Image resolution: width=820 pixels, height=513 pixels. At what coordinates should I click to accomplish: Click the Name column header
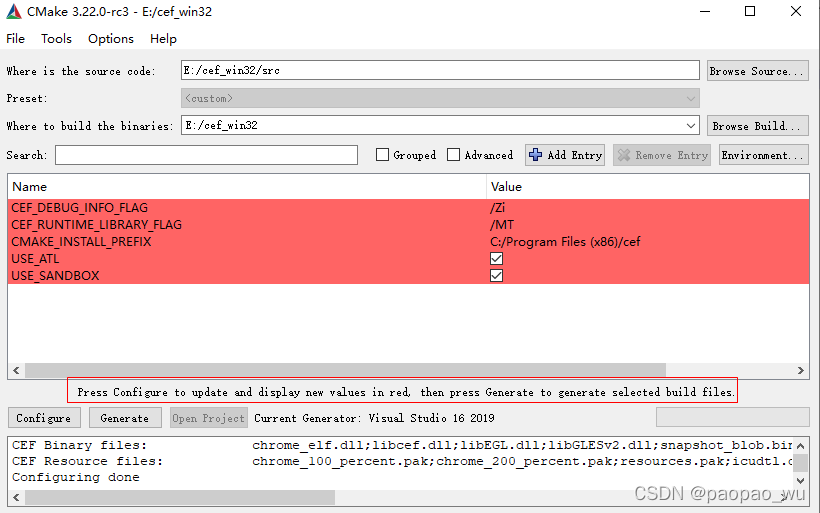[247, 187]
